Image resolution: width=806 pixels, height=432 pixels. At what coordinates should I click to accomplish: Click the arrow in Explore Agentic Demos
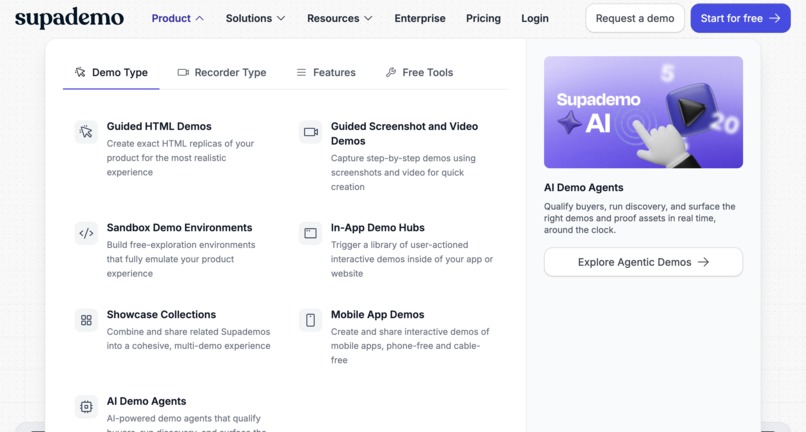(703, 262)
